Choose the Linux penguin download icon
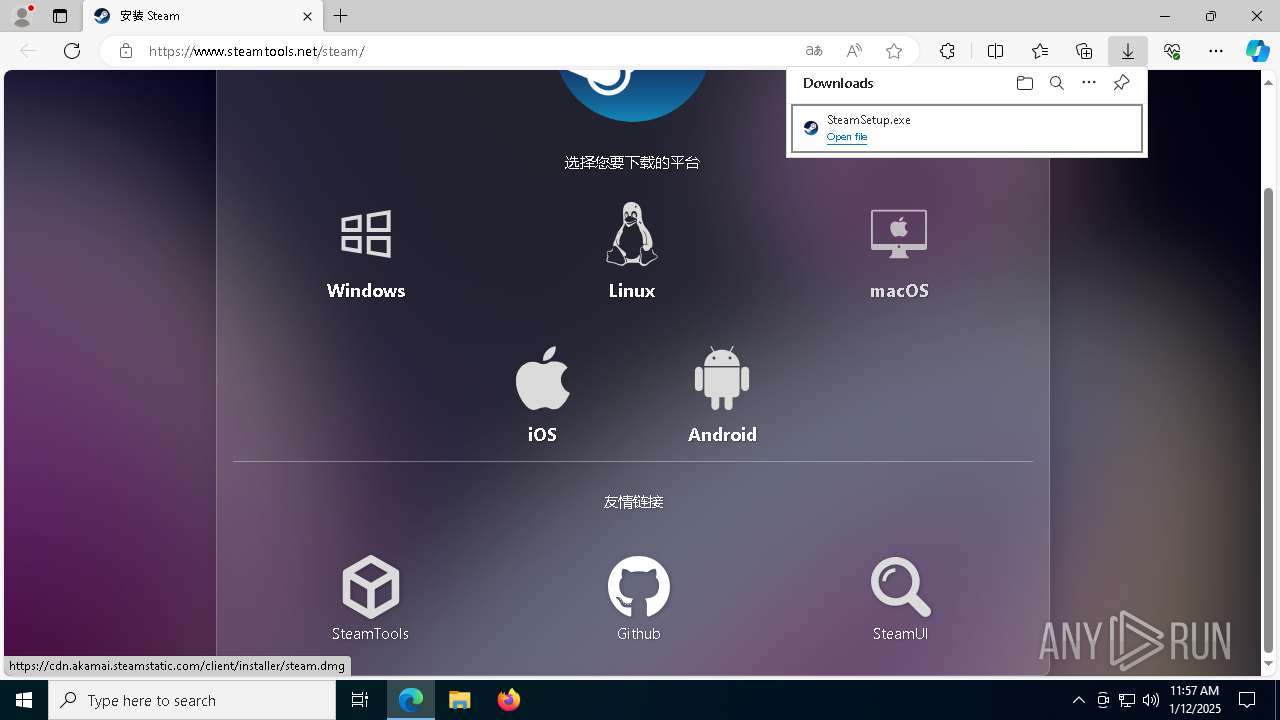 click(x=631, y=234)
